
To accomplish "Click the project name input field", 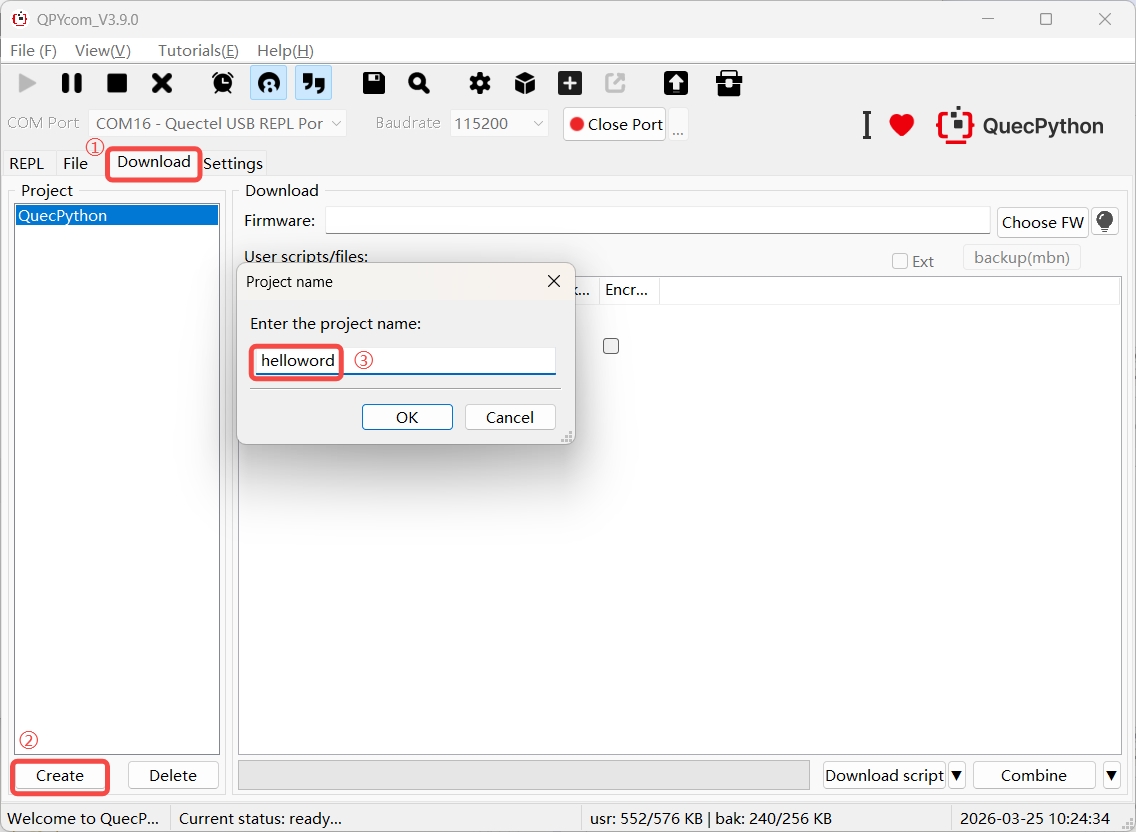I will (448, 360).
